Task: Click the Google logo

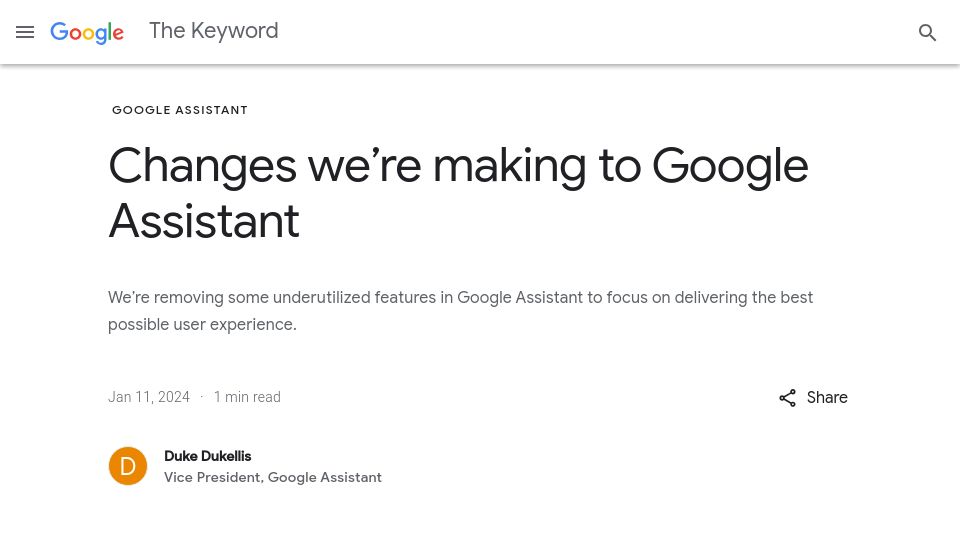Action: [87, 32]
